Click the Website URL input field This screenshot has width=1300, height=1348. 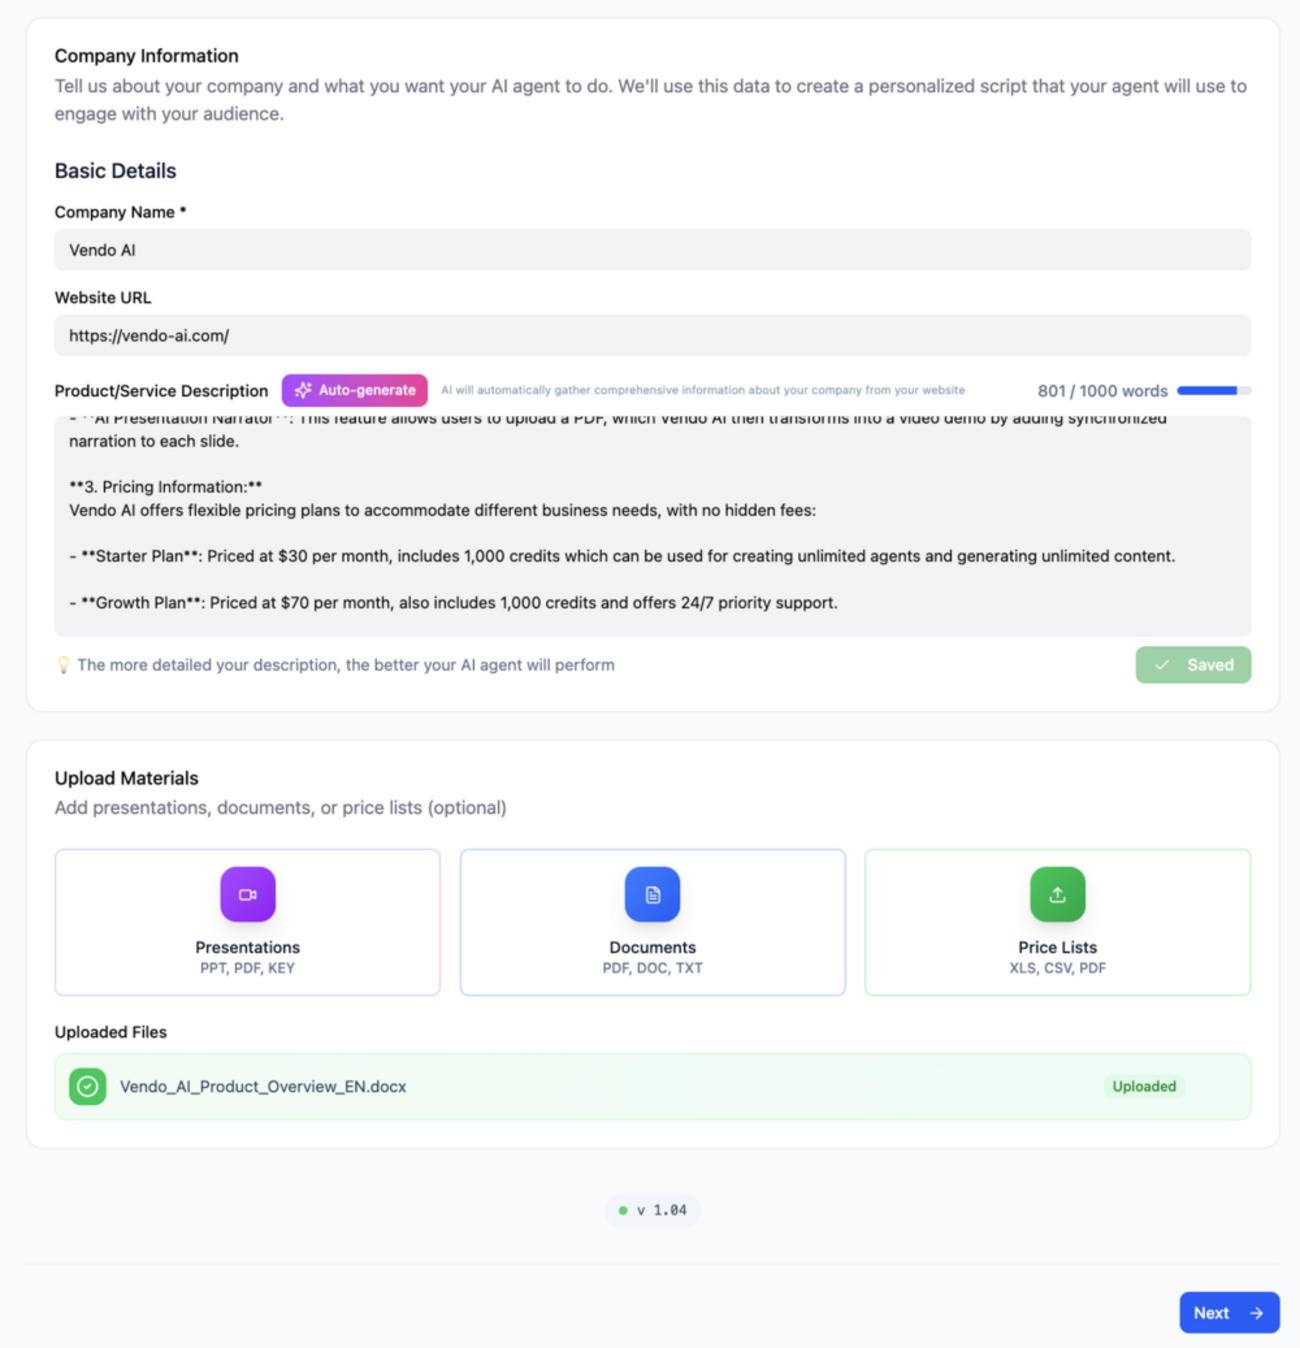coord(650,335)
